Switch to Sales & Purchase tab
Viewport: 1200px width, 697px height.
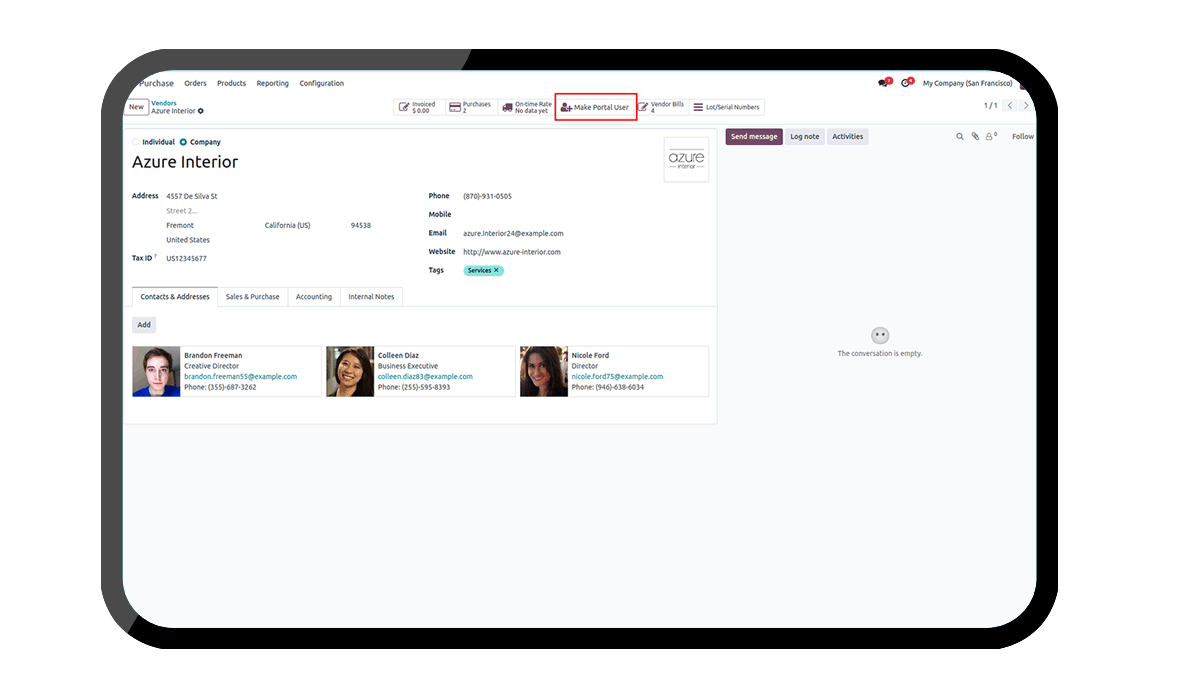253,297
